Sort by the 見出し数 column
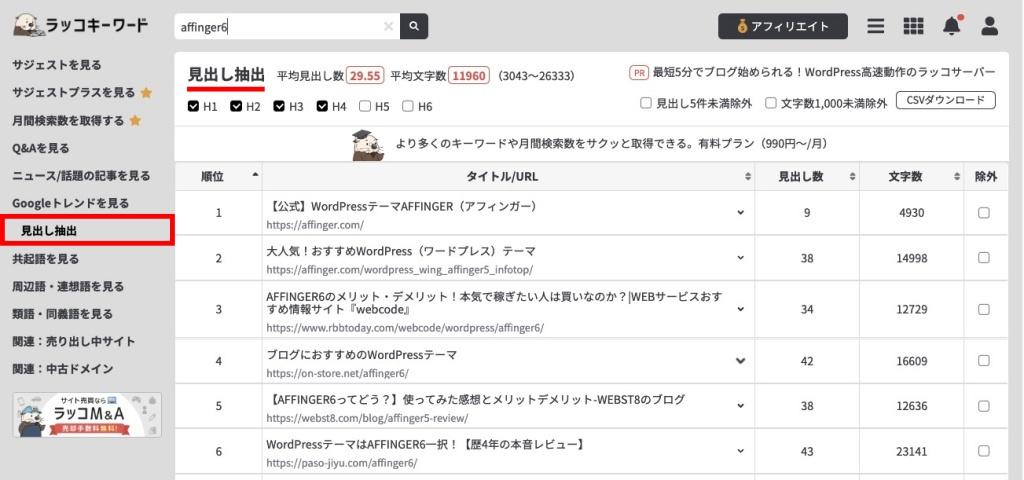The height and width of the screenshot is (480, 1024). [807, 176]
